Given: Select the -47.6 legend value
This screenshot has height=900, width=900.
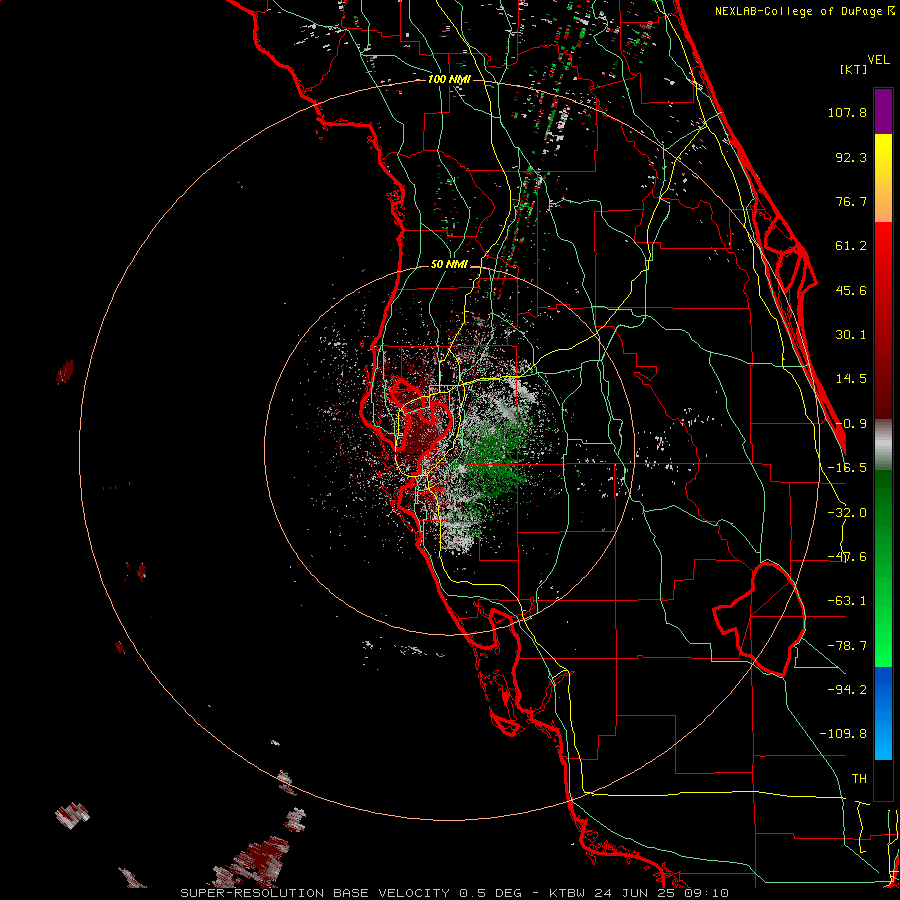Looking at the screenshot, I should pos(847,557).
